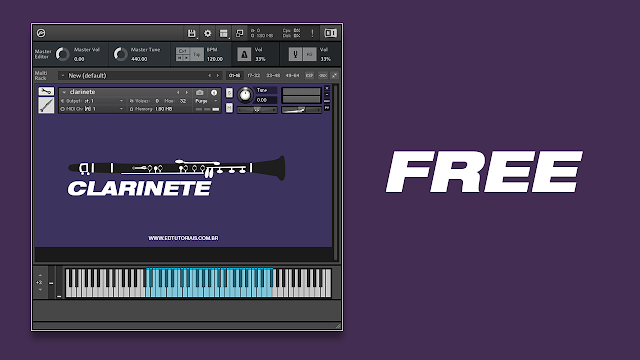The image size is (640, 360).
Task: Click the Master Vol knob
Action: [x=62, y=54]
